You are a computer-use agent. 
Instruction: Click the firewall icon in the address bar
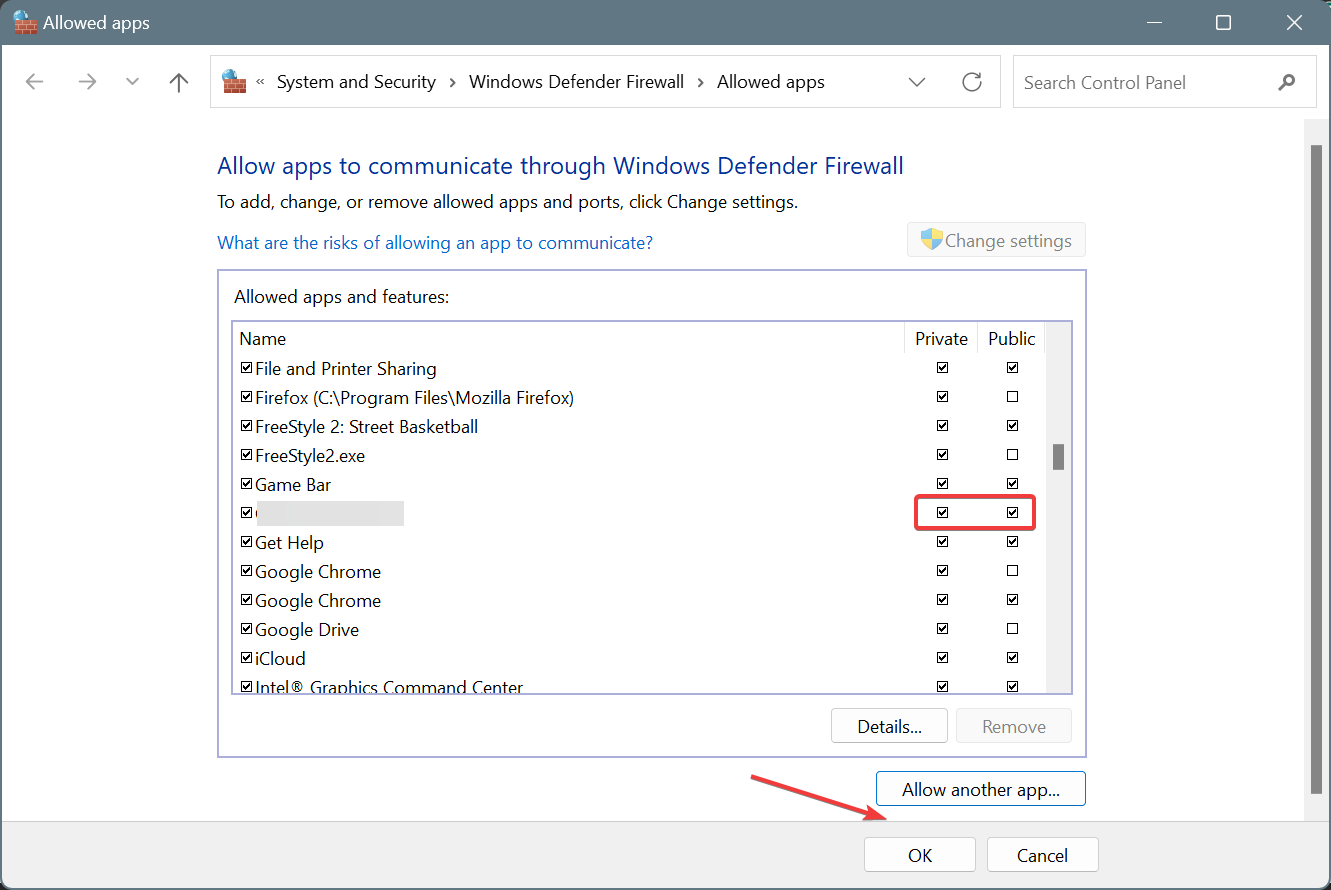(234, 82)
